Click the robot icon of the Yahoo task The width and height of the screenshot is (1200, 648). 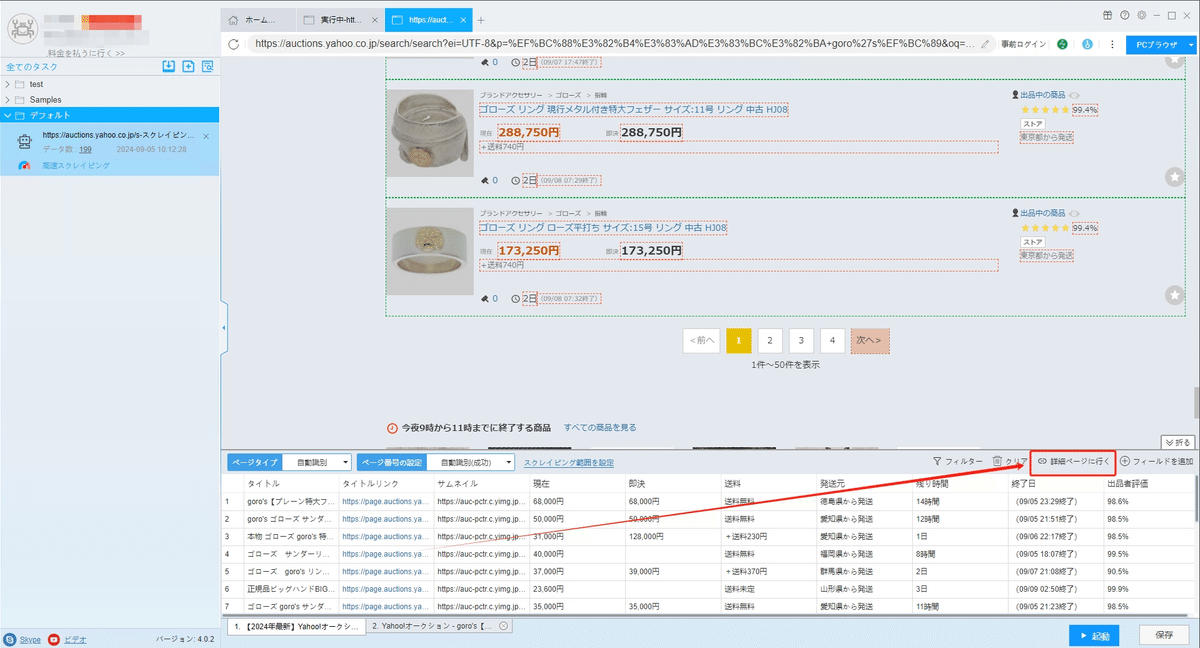[25, 142]
